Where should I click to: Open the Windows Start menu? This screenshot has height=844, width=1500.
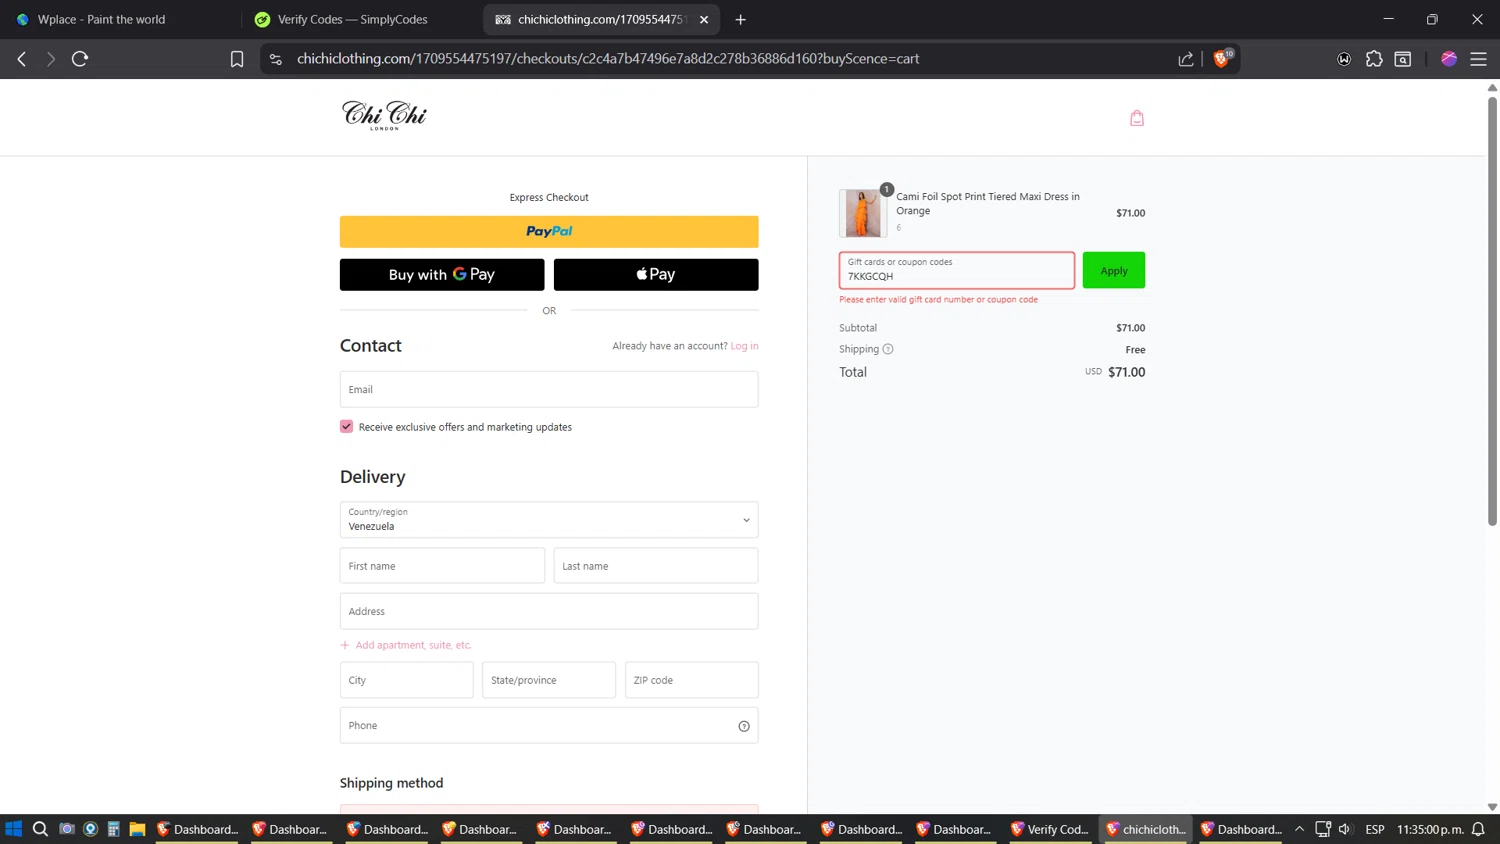point(13,829)
